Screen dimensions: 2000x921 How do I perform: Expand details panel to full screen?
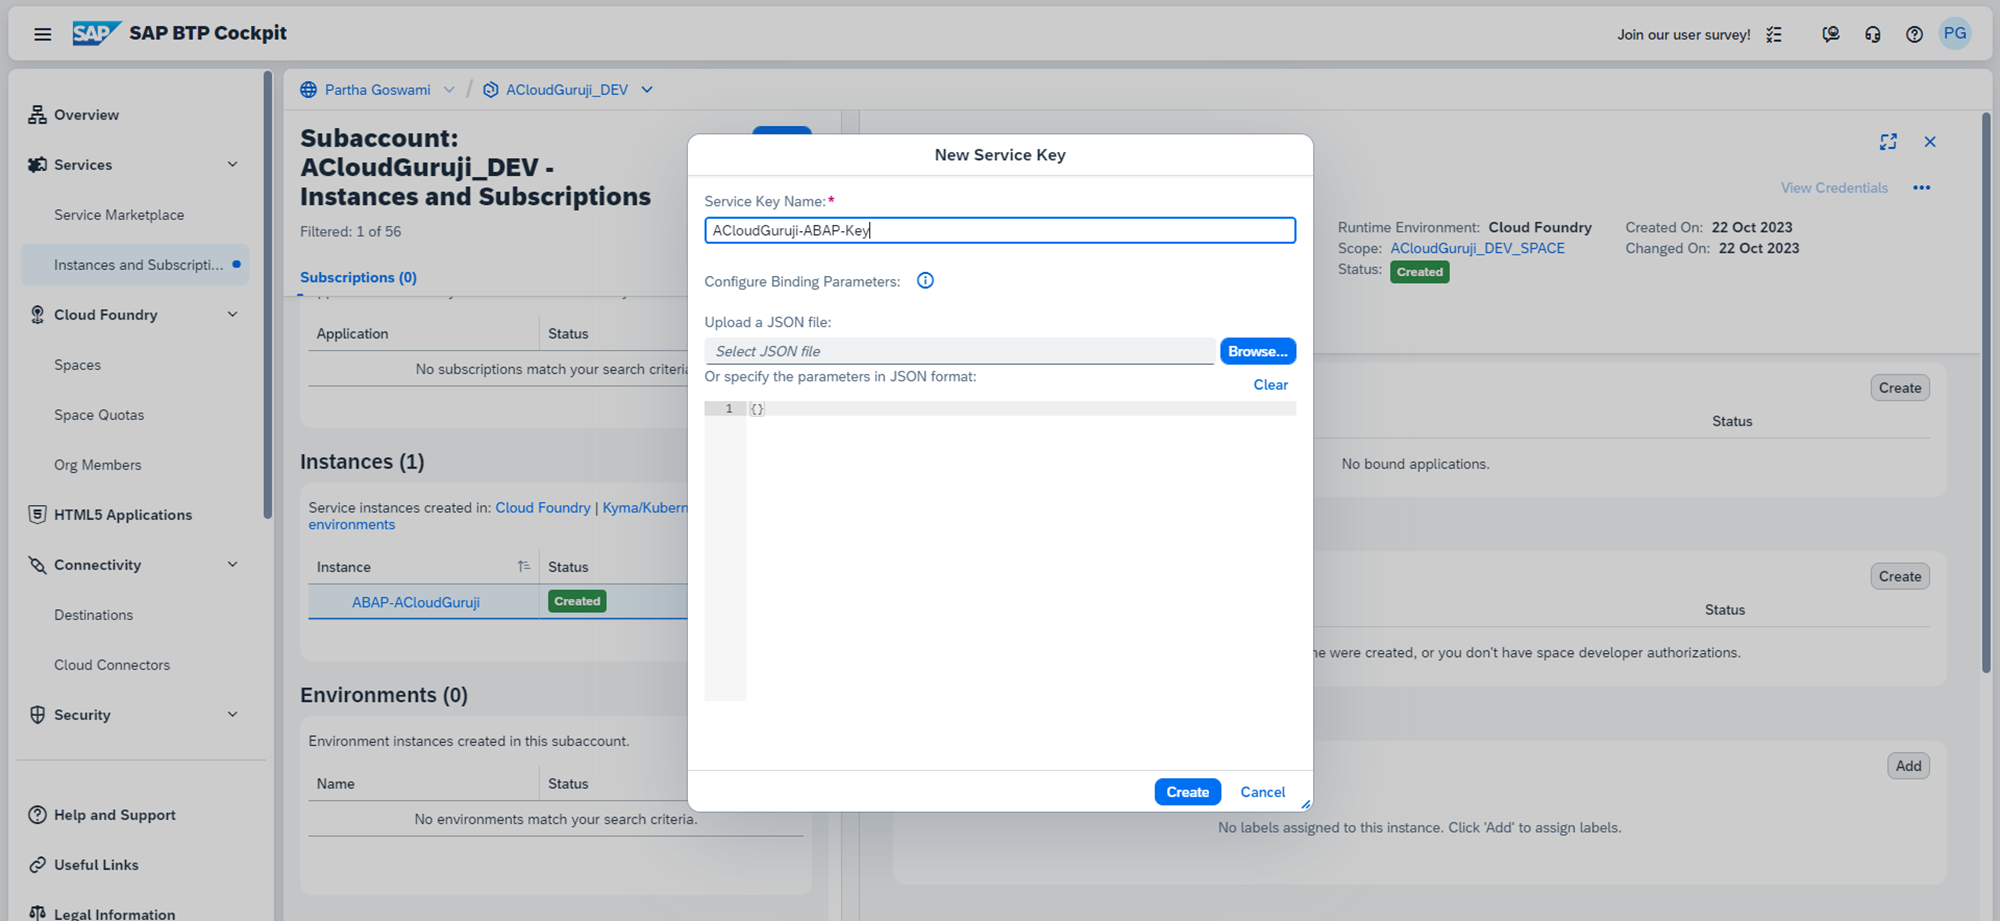point(1888,142)
